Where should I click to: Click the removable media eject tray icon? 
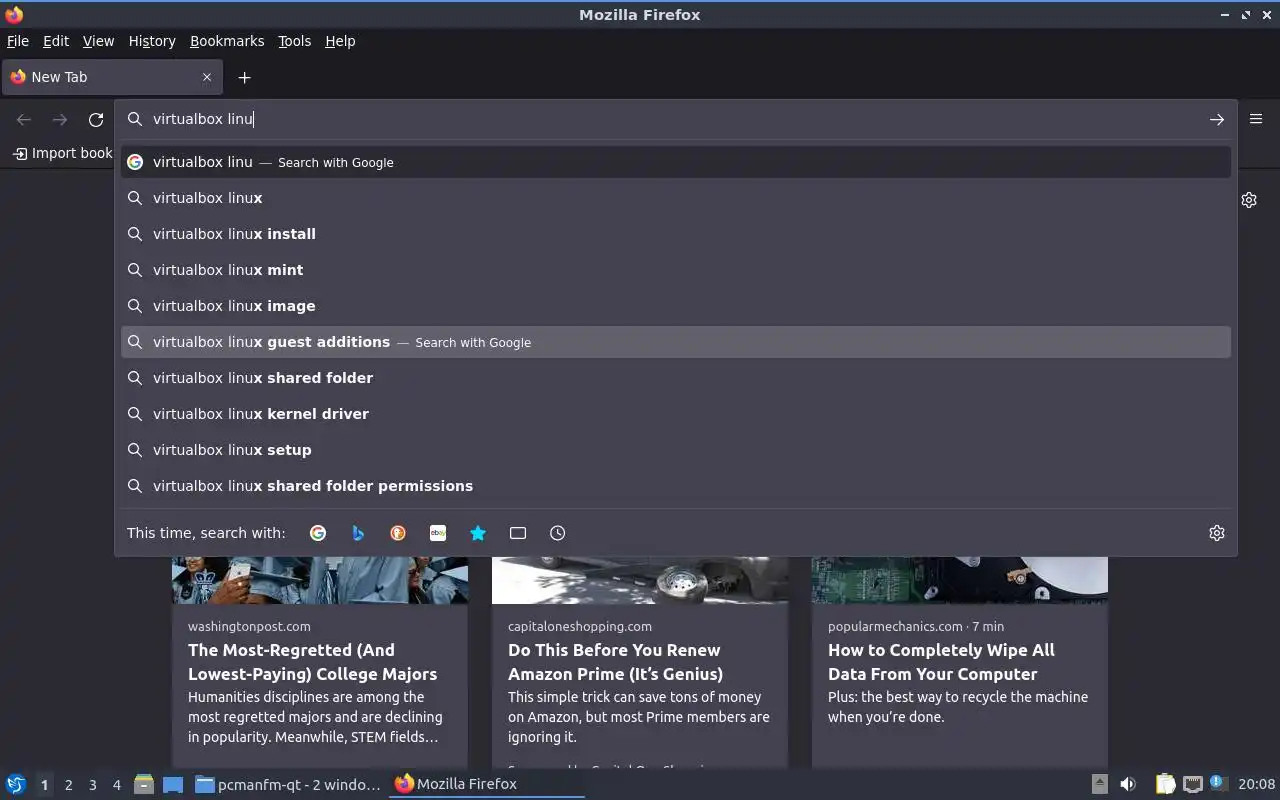(1099, 784)
